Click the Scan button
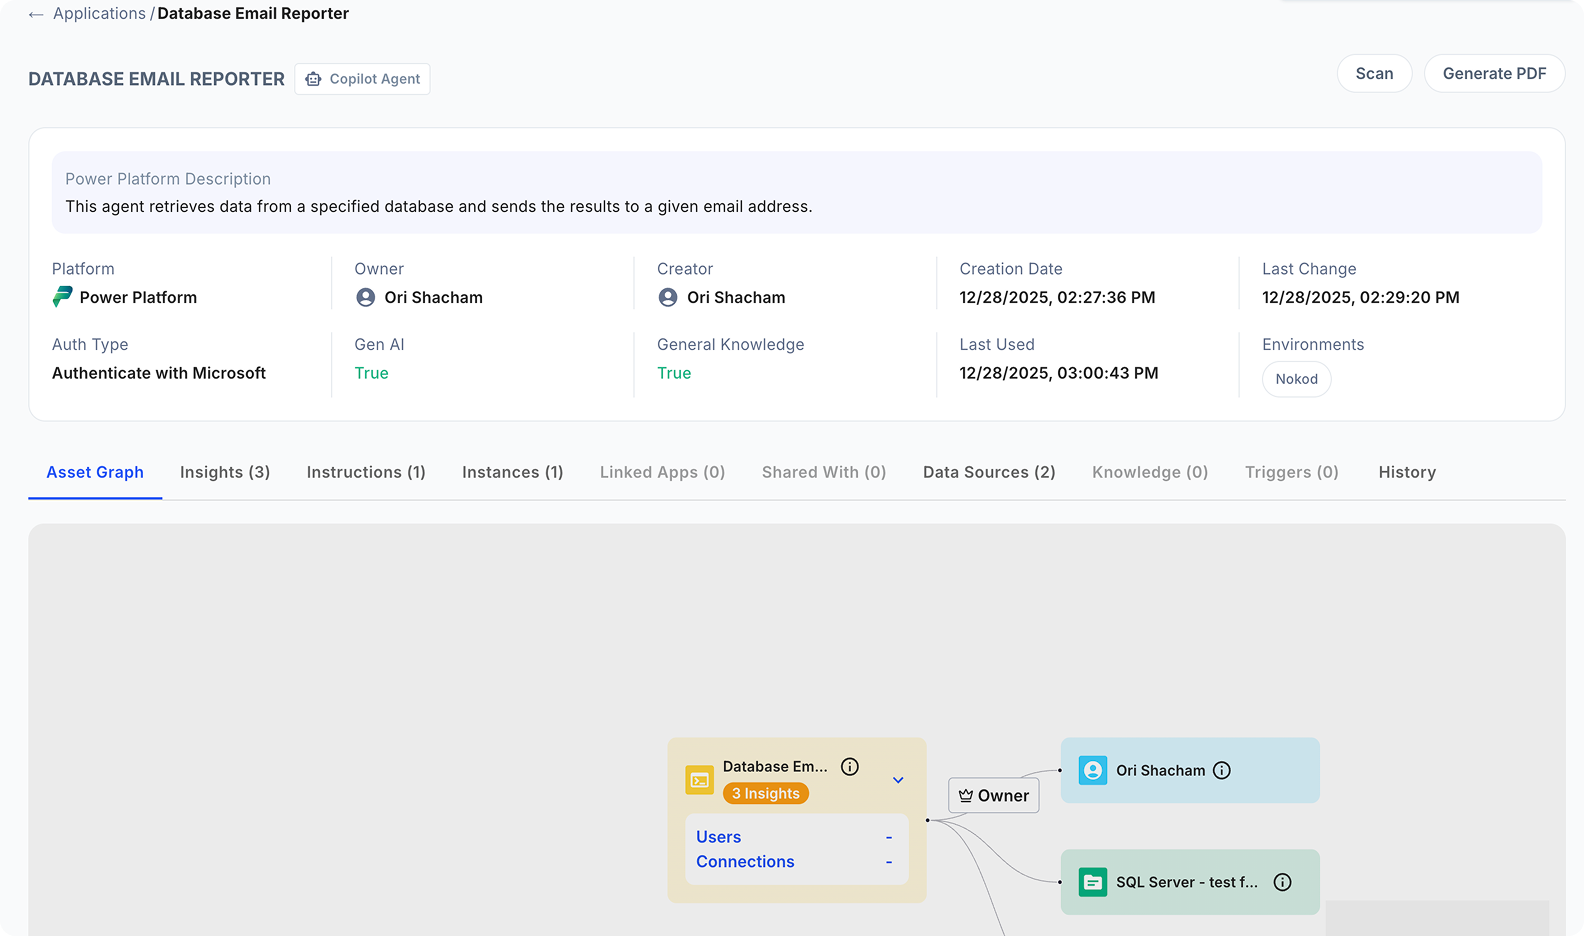 pos(1374,74)
